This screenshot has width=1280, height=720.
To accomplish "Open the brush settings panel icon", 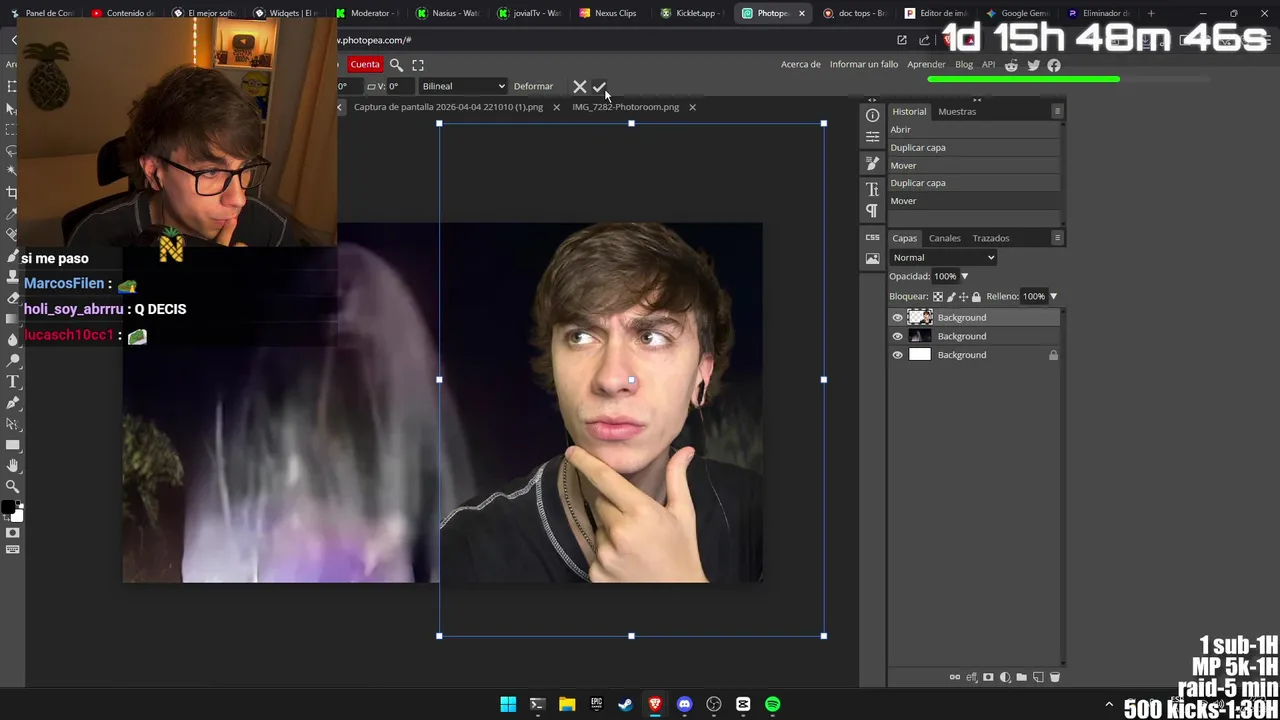I will tap(872, 163).
